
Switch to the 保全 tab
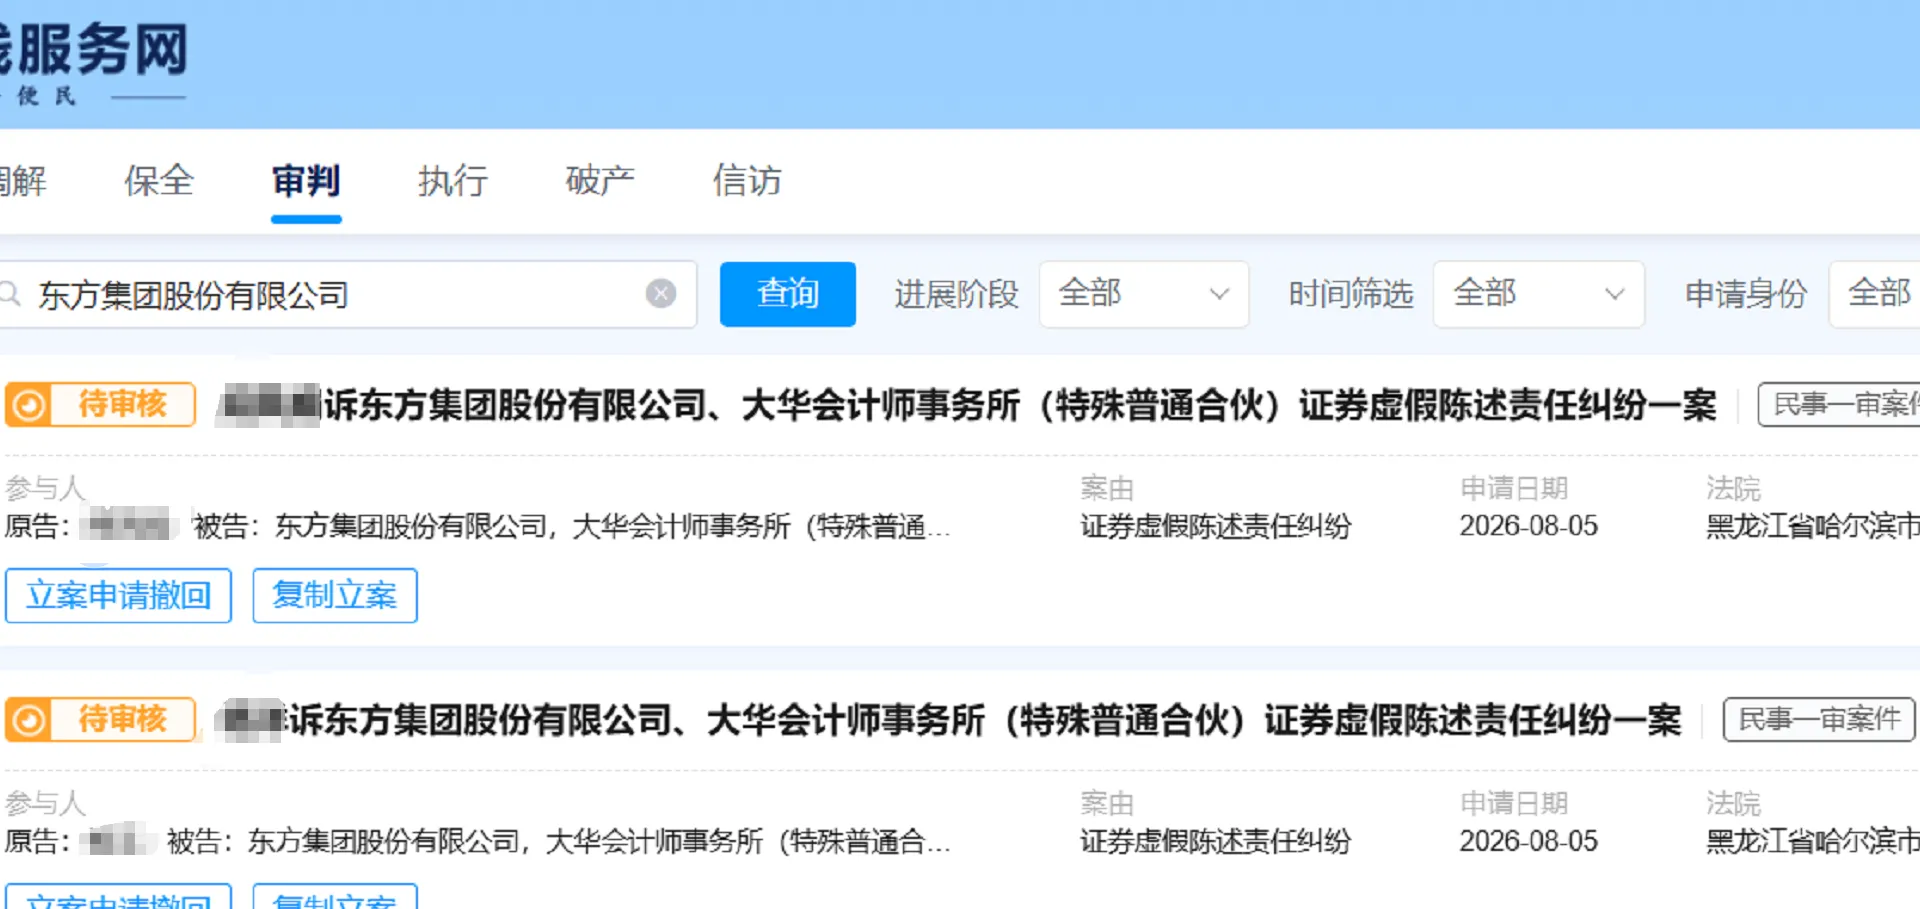click(159, 181)
